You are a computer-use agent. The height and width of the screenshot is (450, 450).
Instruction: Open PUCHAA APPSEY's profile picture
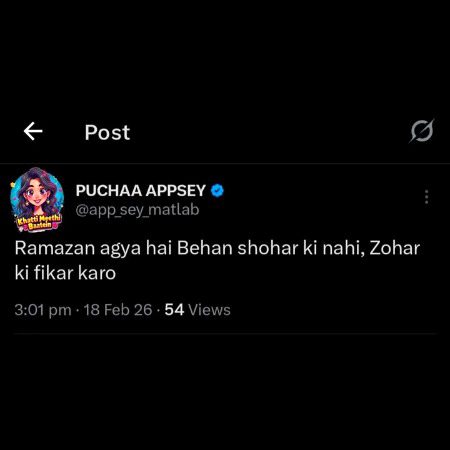(36, 200)
